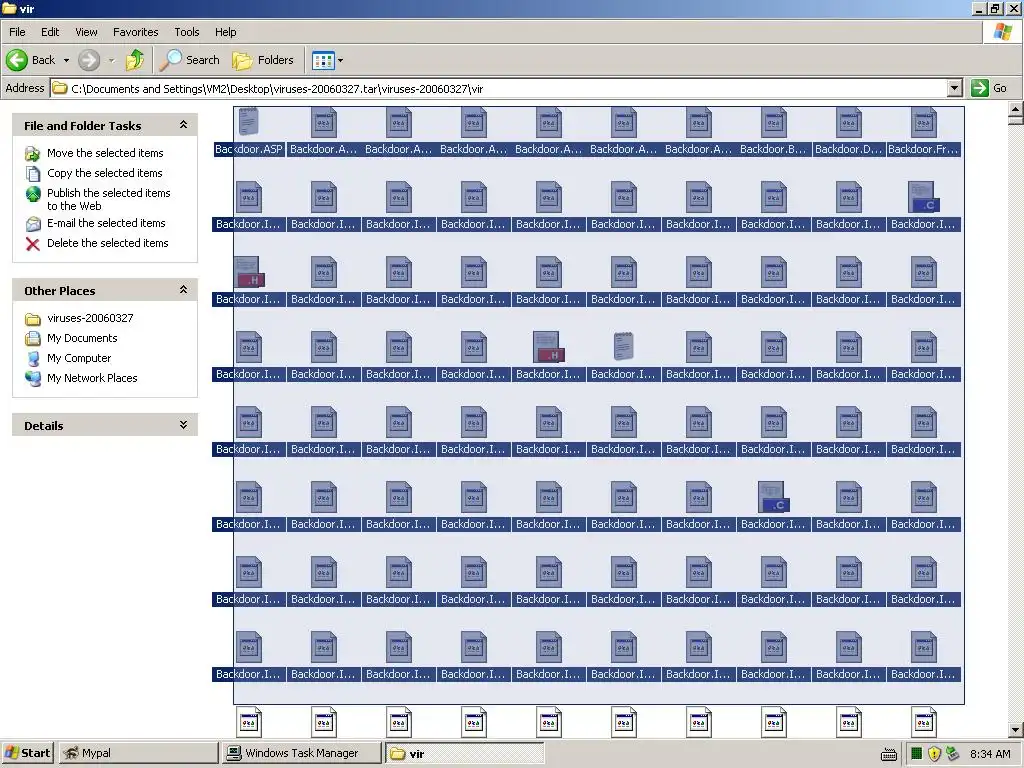Click the red X Delete icon
The width and height of the screenshot is (1024, 768).
(x=33, y=244)
